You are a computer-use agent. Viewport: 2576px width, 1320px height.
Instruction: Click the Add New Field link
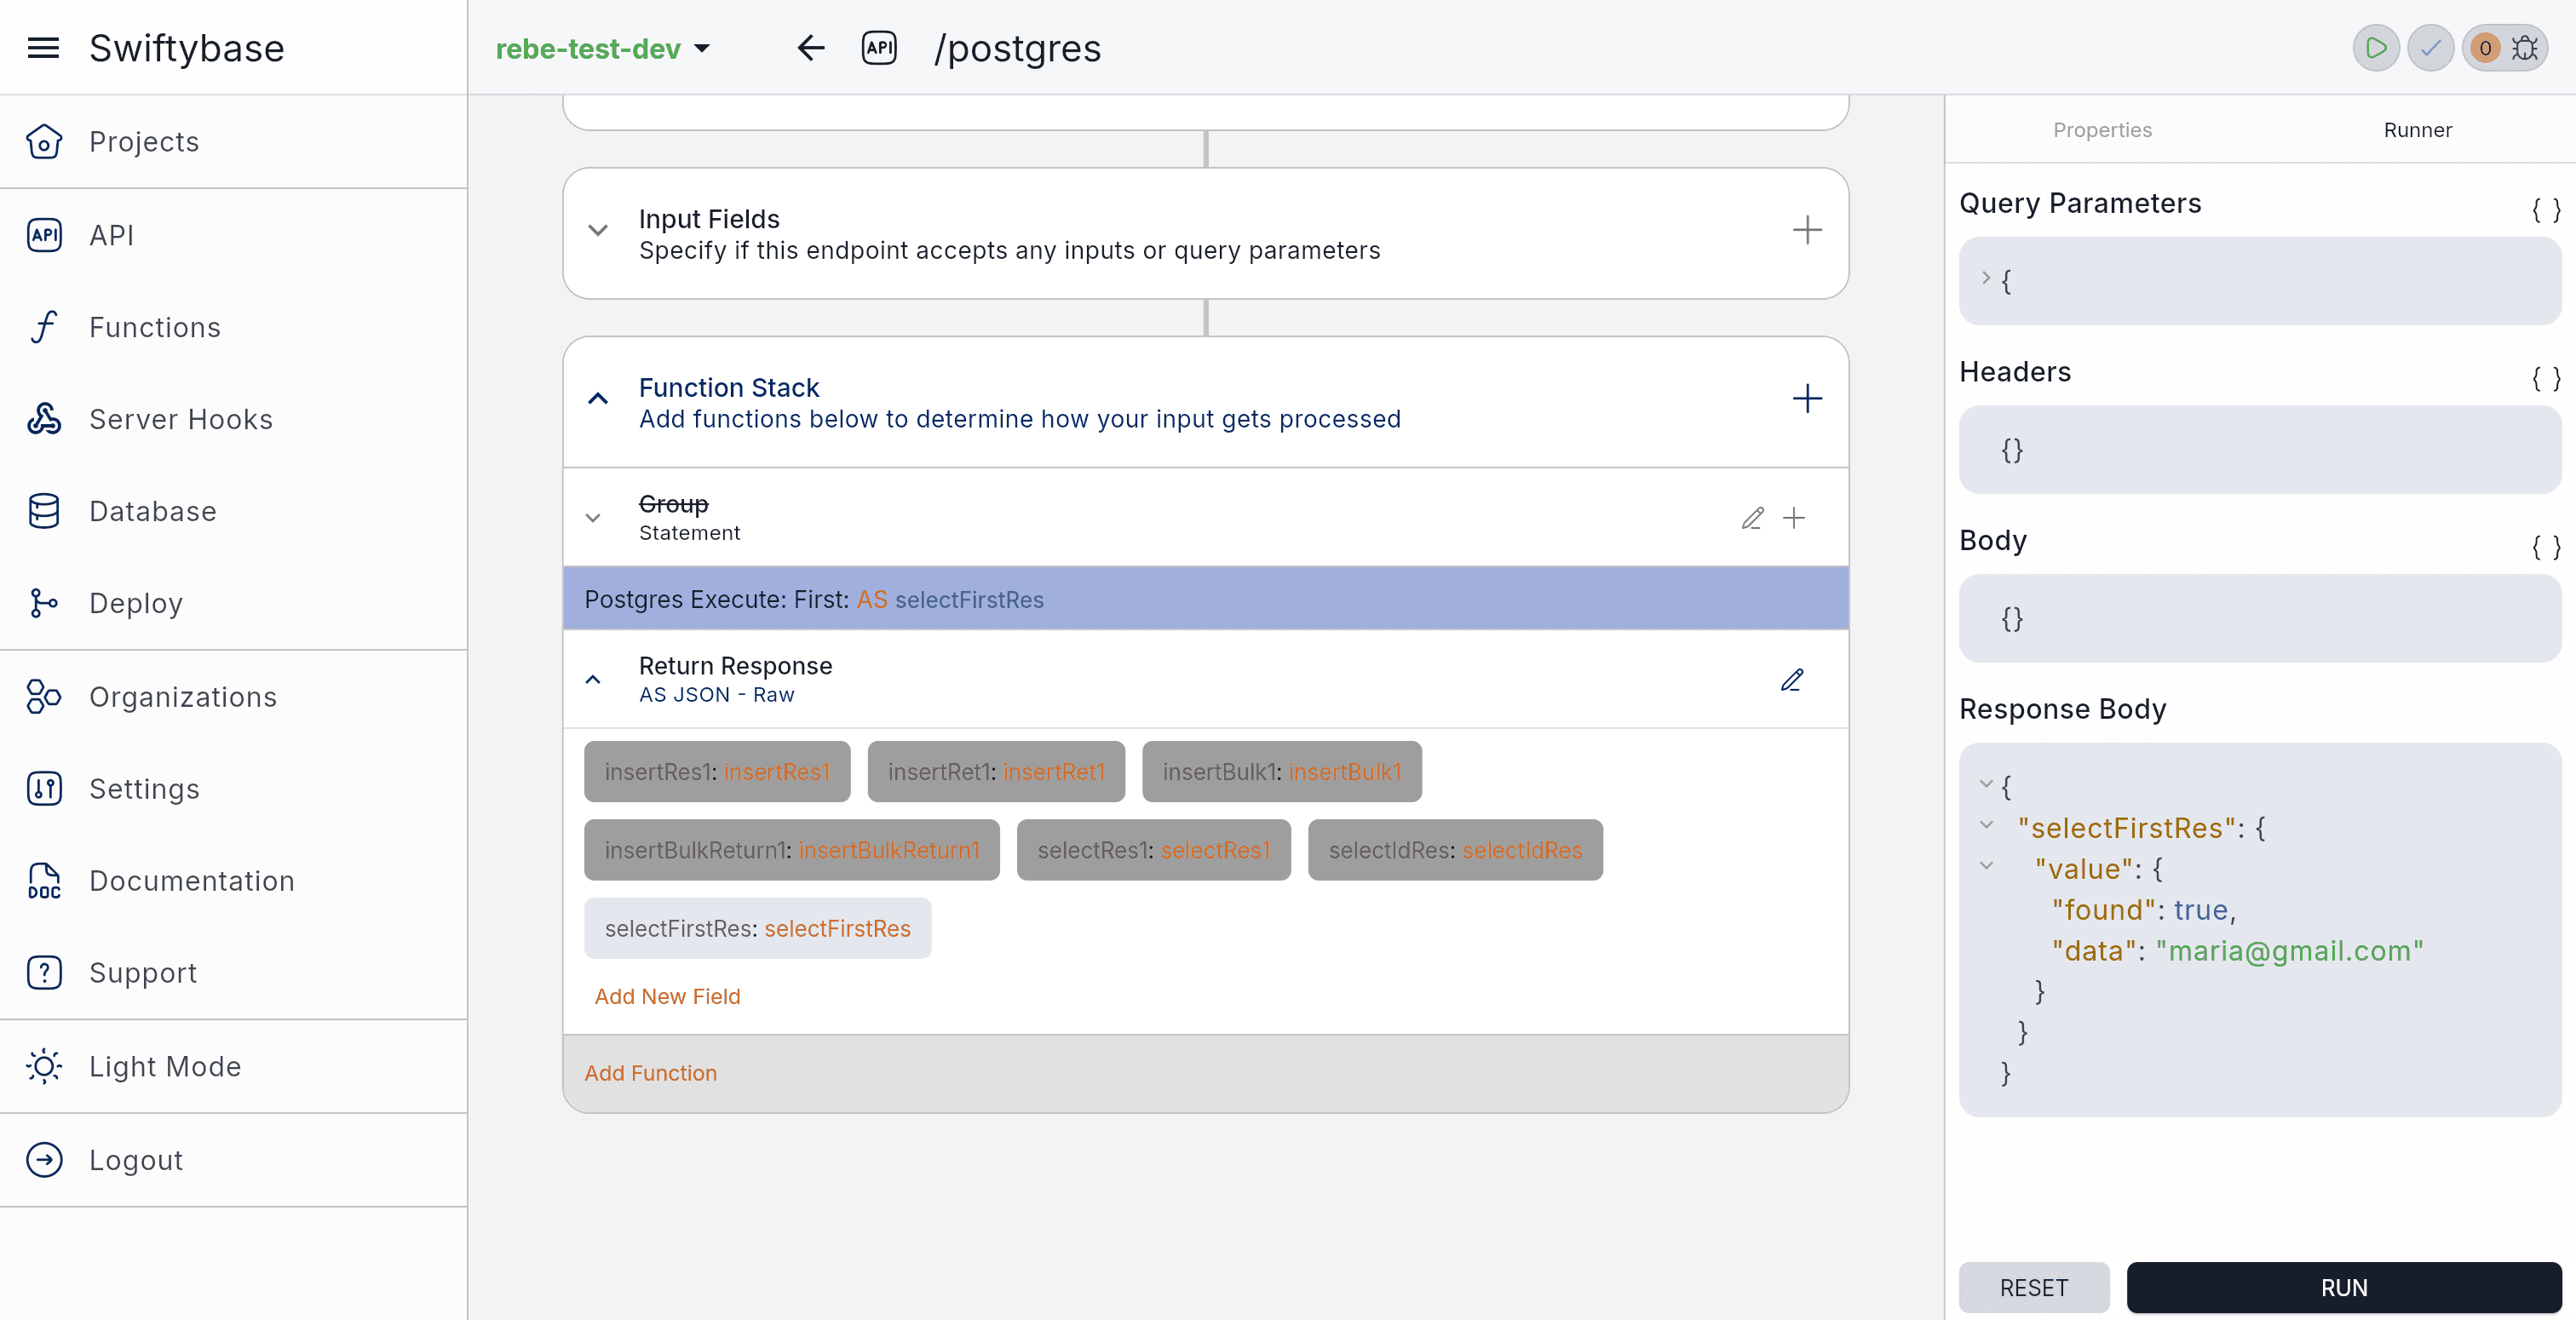point(667,997)
